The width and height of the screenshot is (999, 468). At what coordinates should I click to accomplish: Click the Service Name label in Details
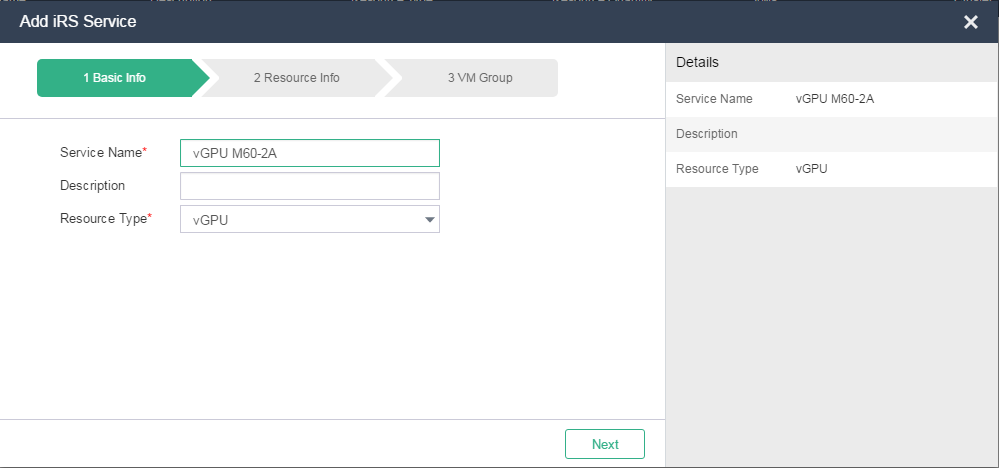tap(714, 99)
